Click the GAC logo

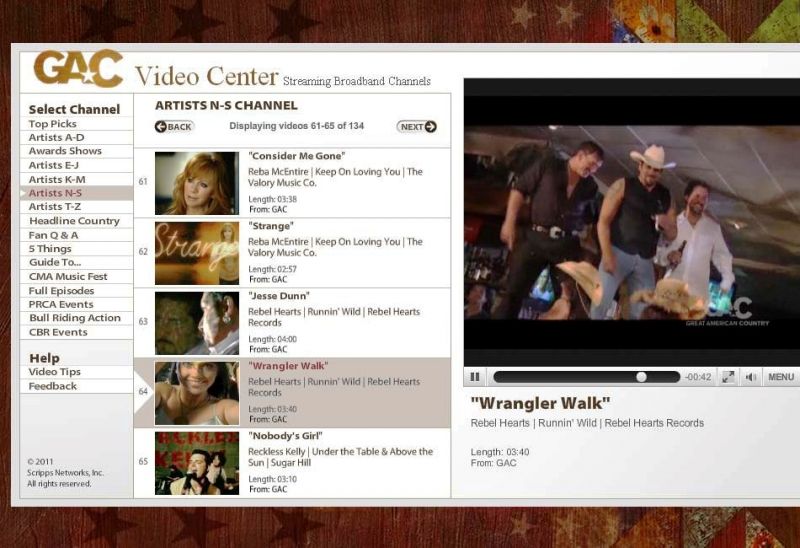pyautogui.click(x=78, y=69)
